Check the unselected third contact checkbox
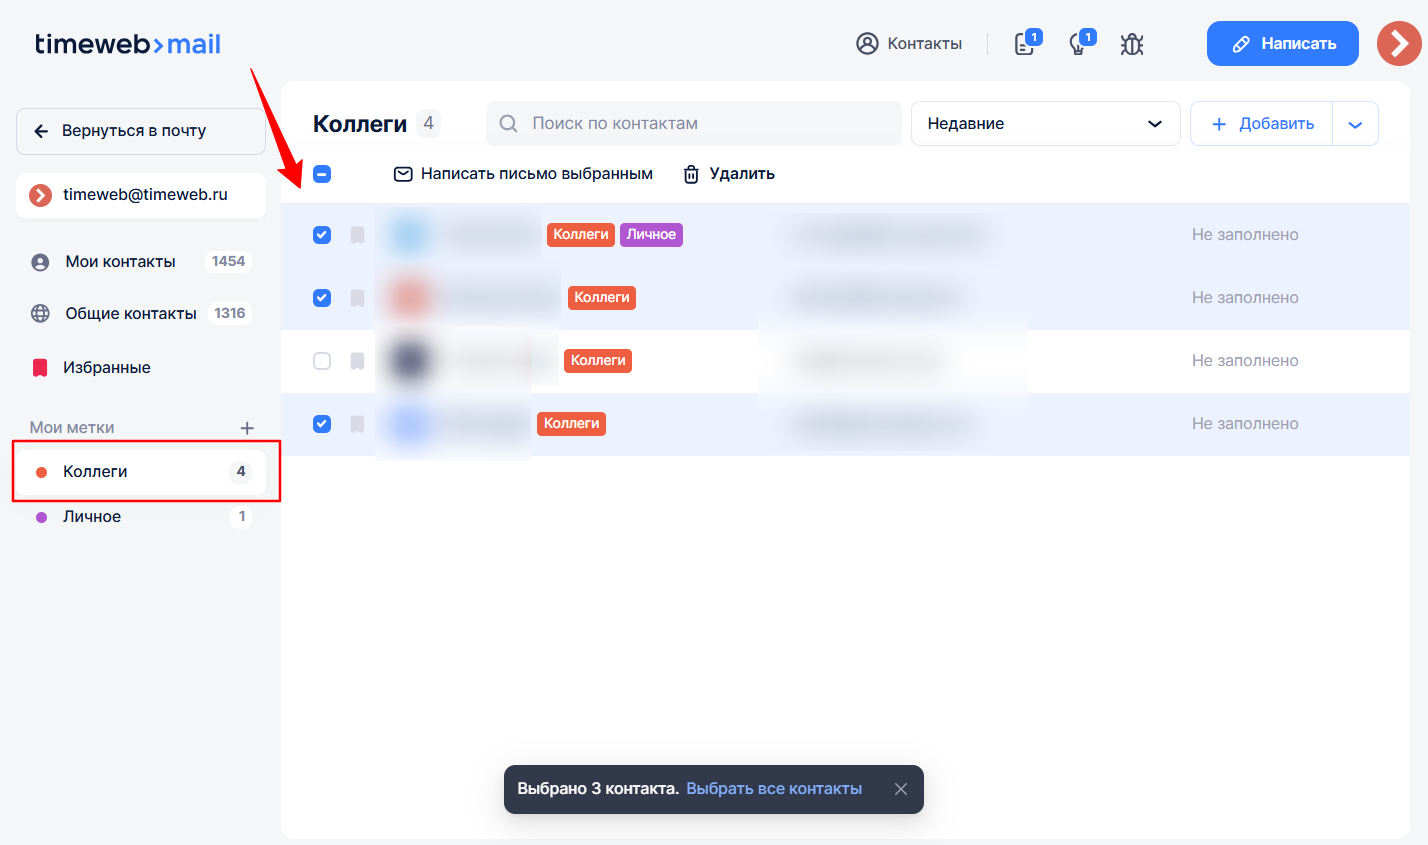1428x845 pixels. (x=322, y=361)
